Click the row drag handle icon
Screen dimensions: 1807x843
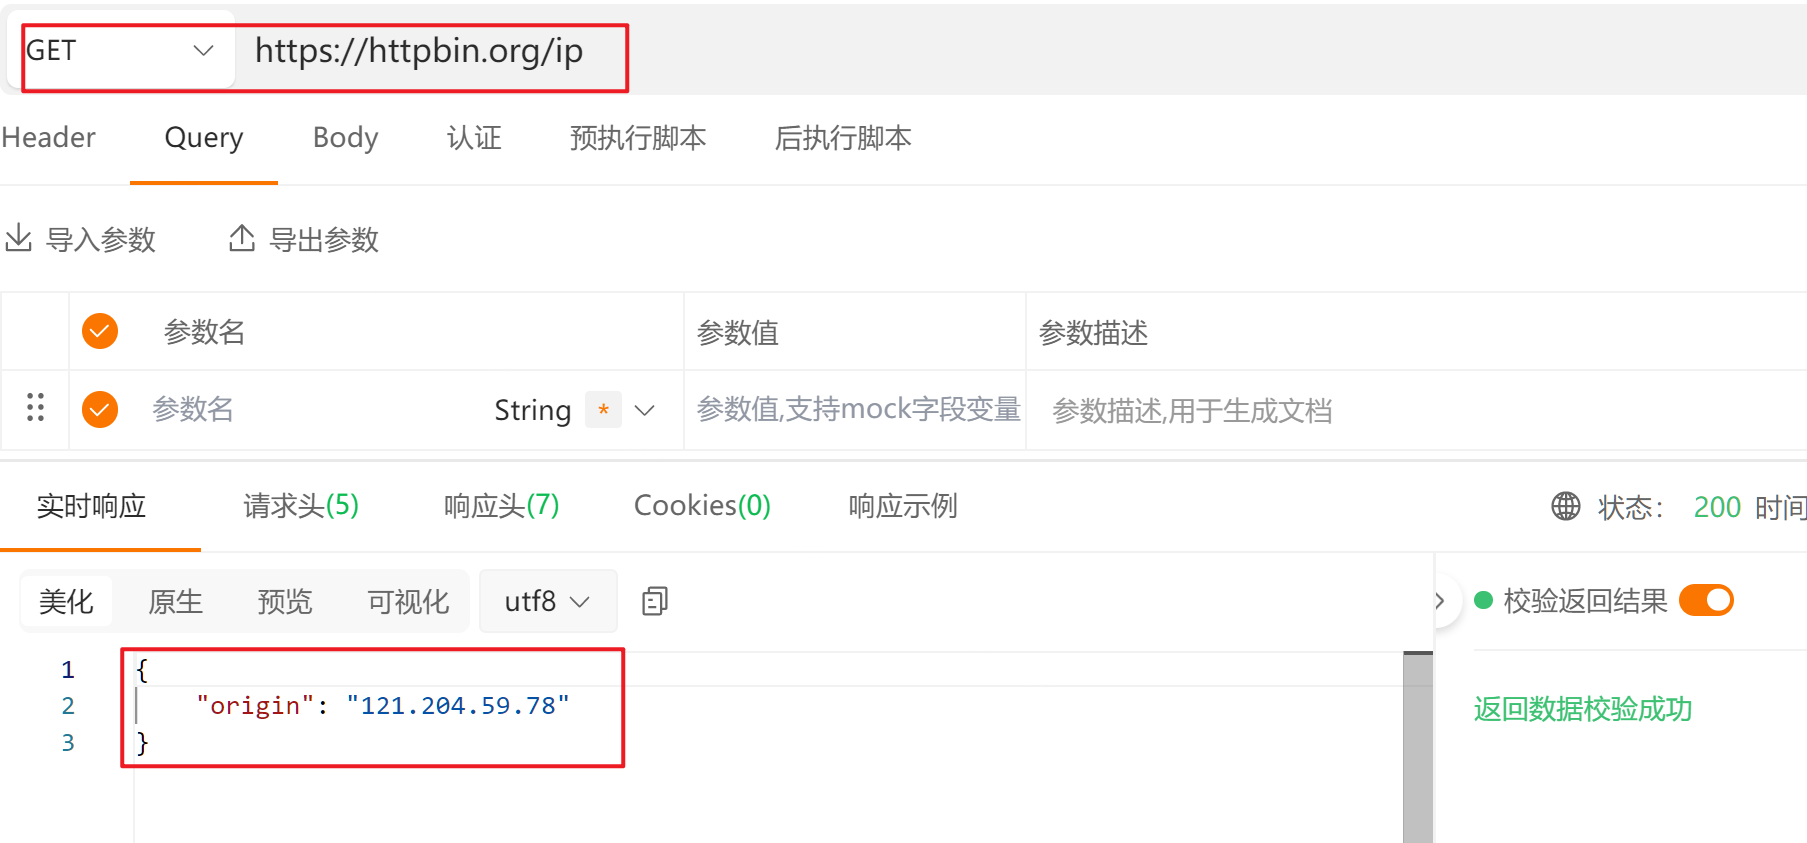(35, 407)
